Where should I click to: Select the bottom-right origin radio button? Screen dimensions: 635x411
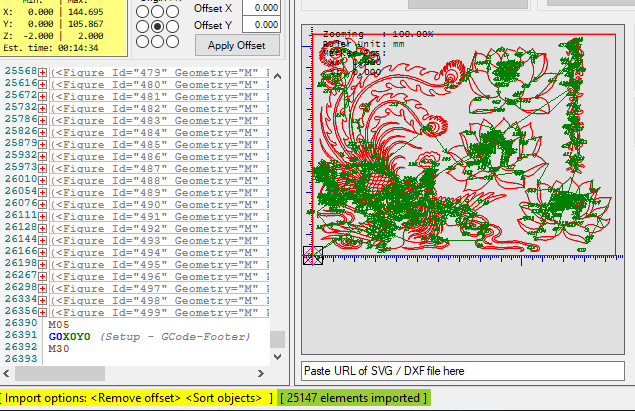(x=173, y=41)
